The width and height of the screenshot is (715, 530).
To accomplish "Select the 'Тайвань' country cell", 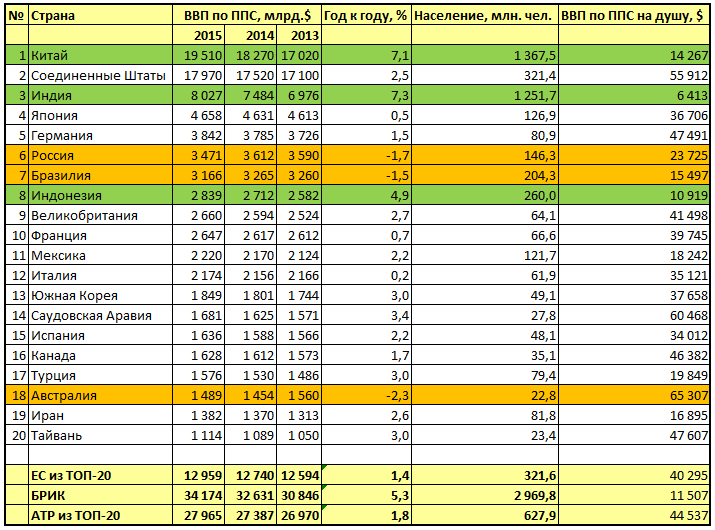I will click(100, 435).
